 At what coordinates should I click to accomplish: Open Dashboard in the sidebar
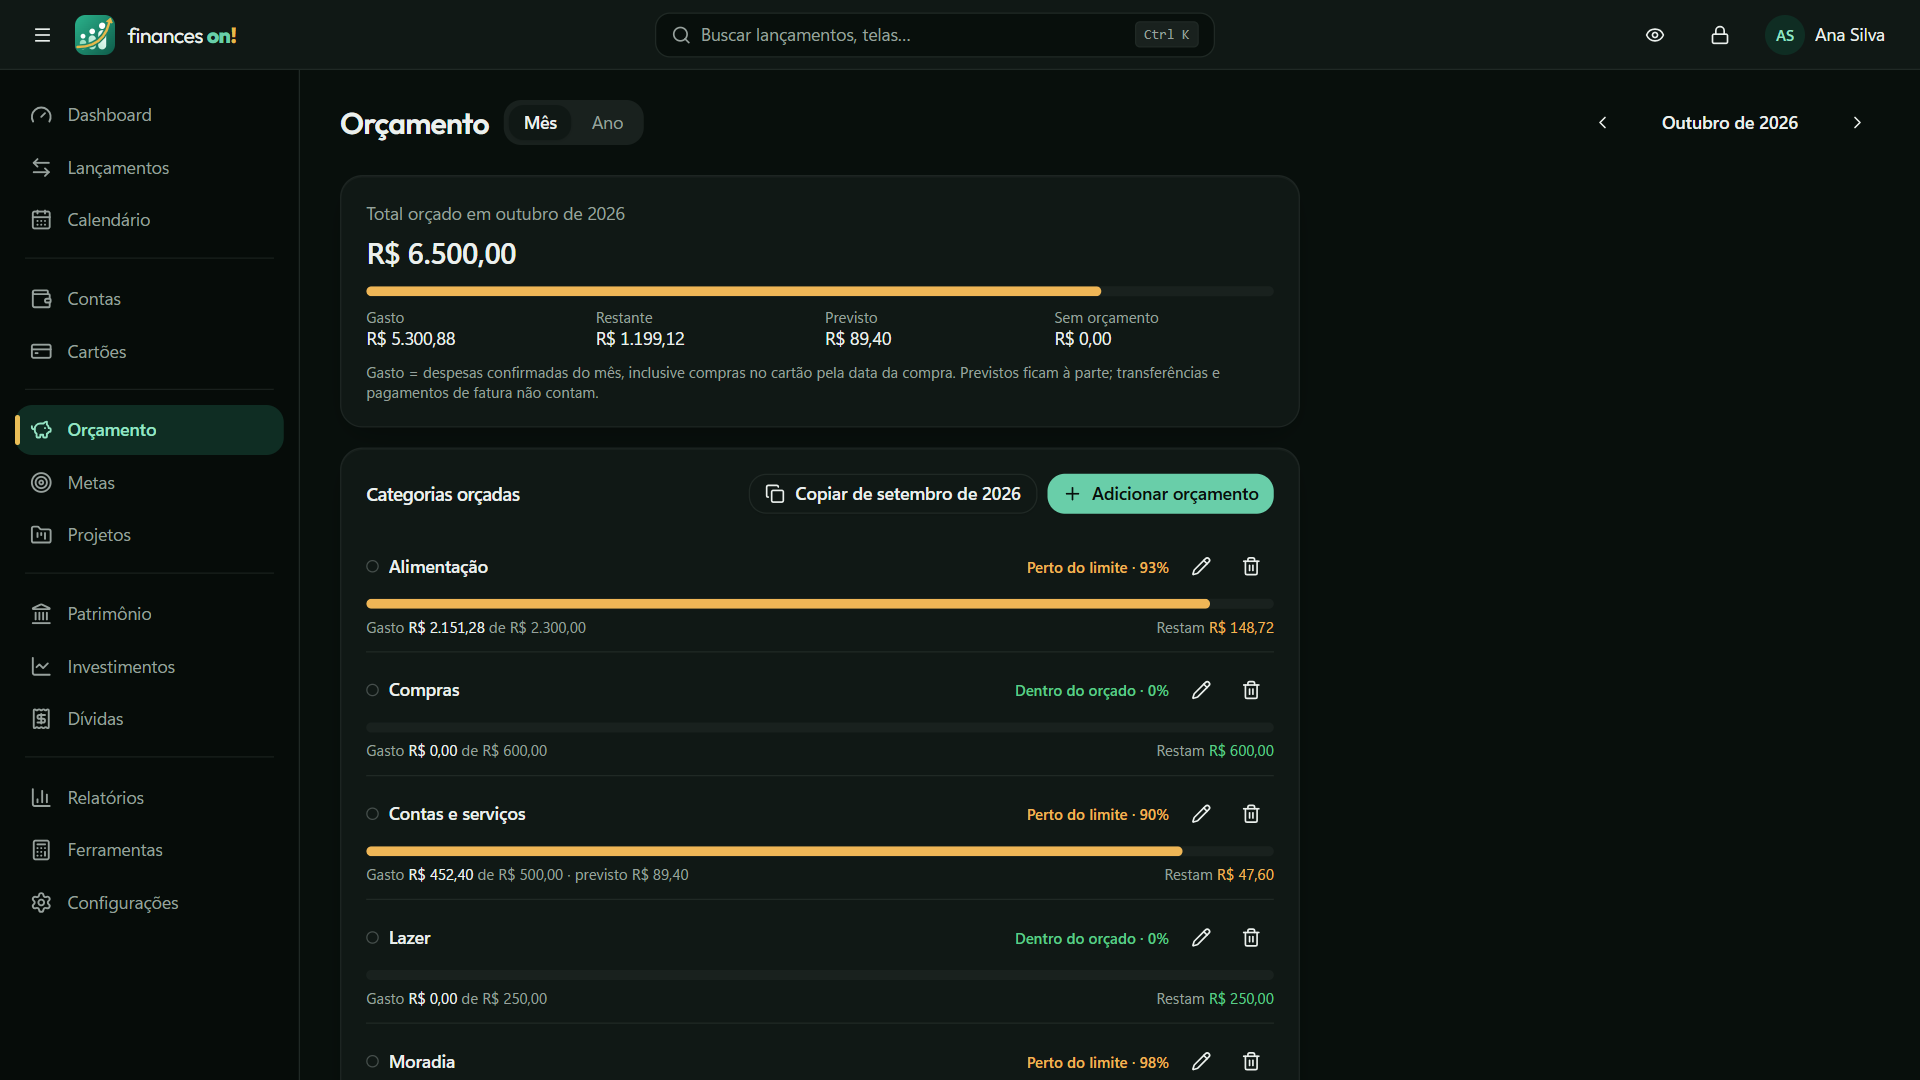point(149,115)
